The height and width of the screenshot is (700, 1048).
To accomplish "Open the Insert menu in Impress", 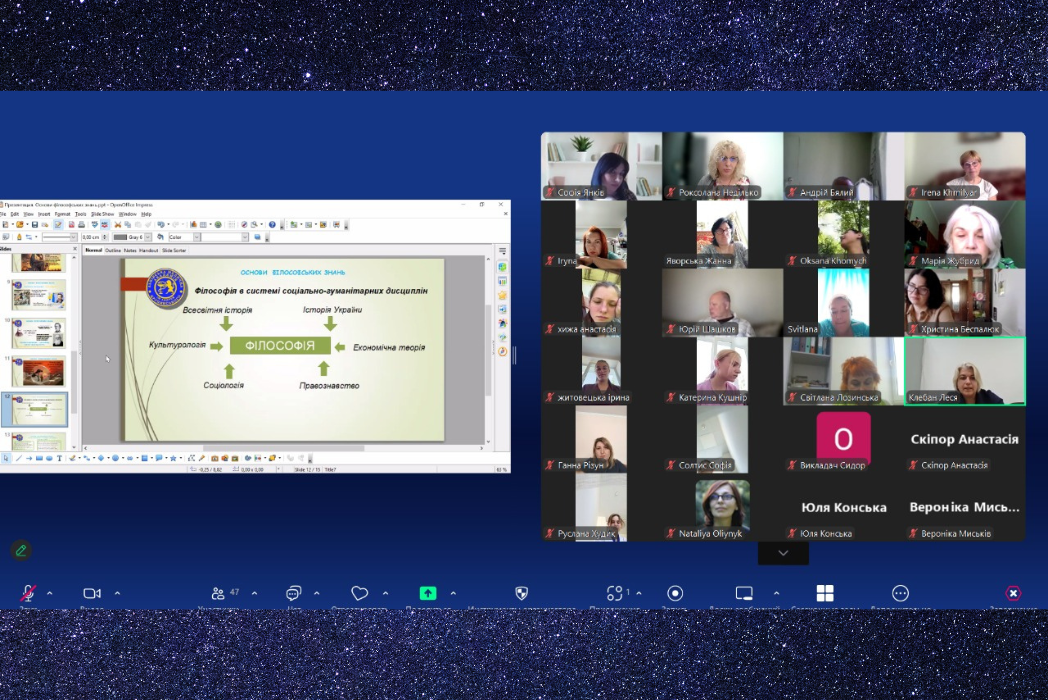I will pyautogui.click(x=44, y=214).
